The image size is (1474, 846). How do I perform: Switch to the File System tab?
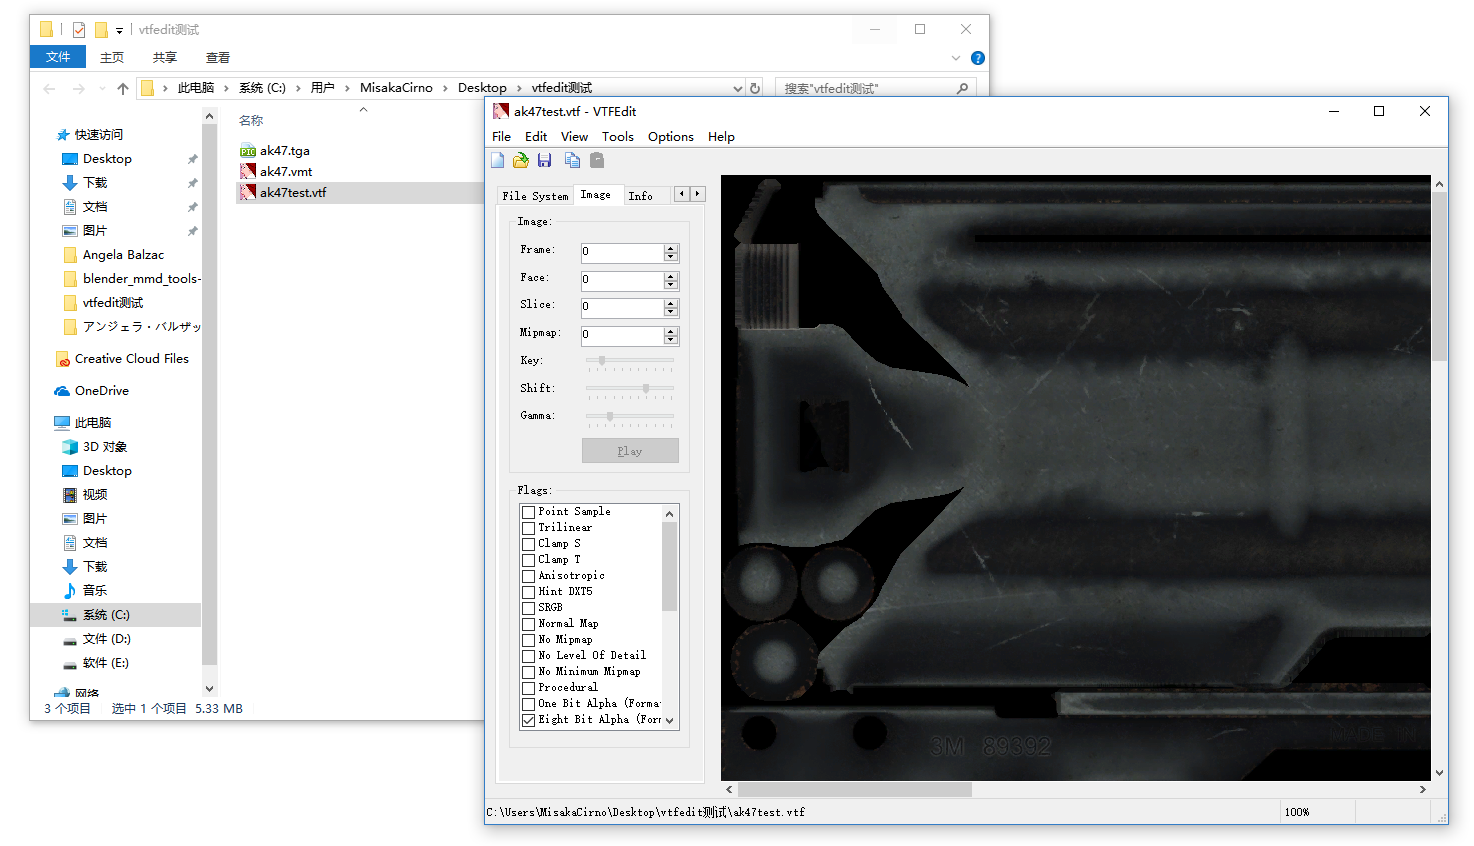click(x=535, y=196)
